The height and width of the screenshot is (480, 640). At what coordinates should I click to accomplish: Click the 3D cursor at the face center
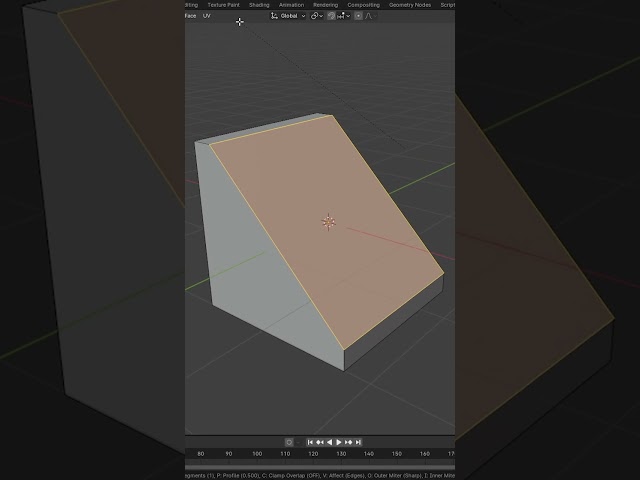[x=329, y=222]
